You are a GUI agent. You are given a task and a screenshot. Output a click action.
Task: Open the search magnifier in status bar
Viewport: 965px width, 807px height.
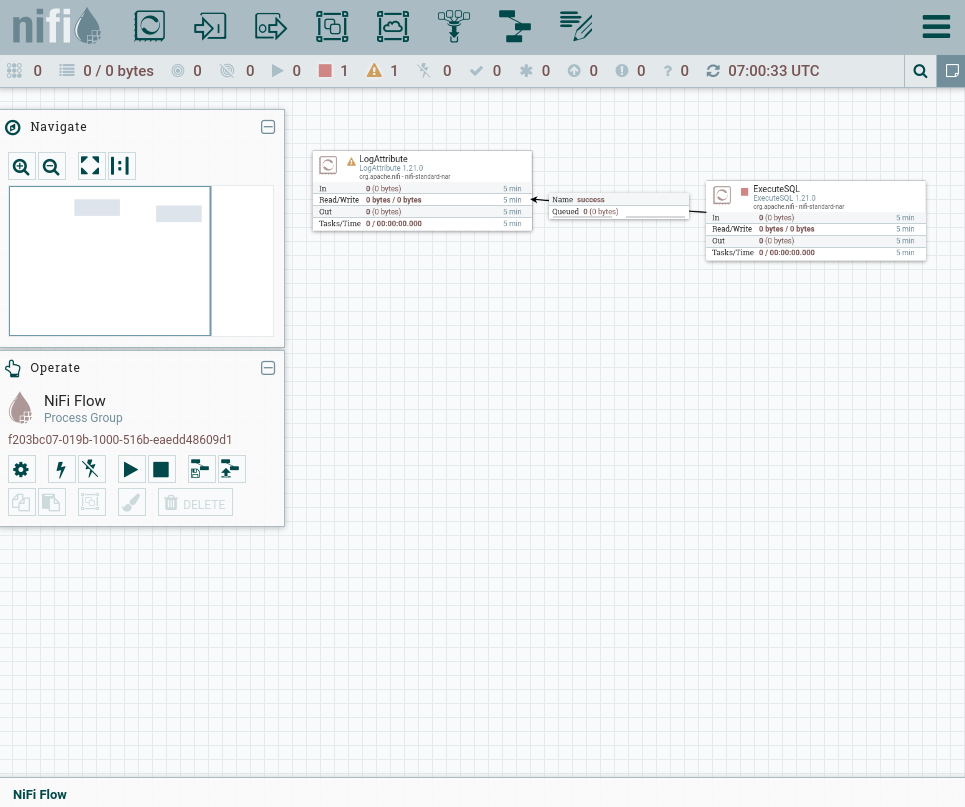coord(920,71)
